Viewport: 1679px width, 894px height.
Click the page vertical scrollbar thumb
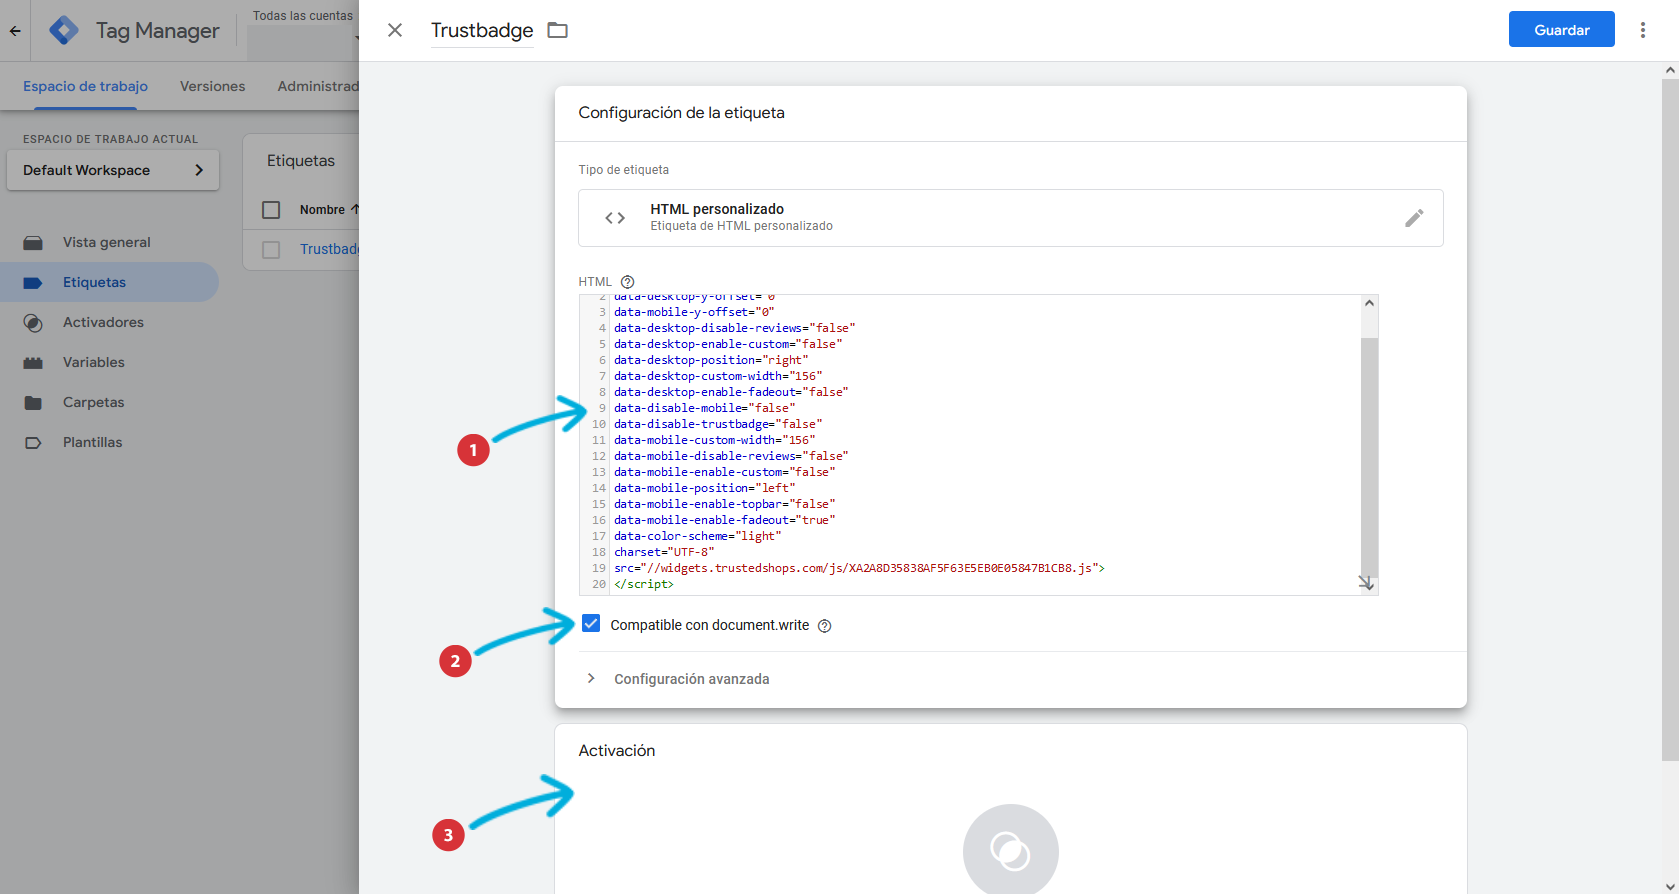(x=1670, y=420)
